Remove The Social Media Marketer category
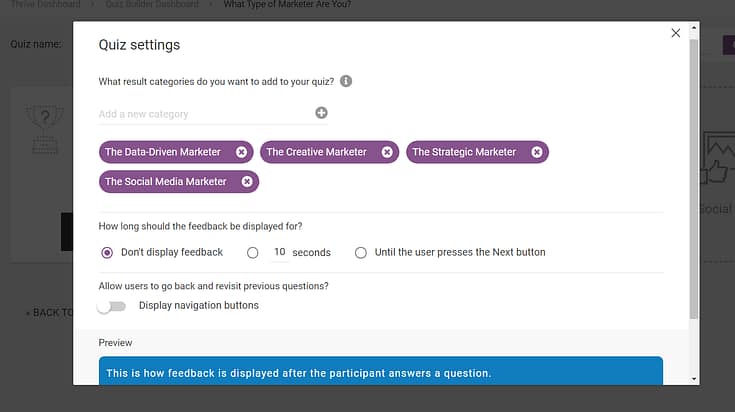This screenshot has height=412, width=735. [x=247, y=182]
